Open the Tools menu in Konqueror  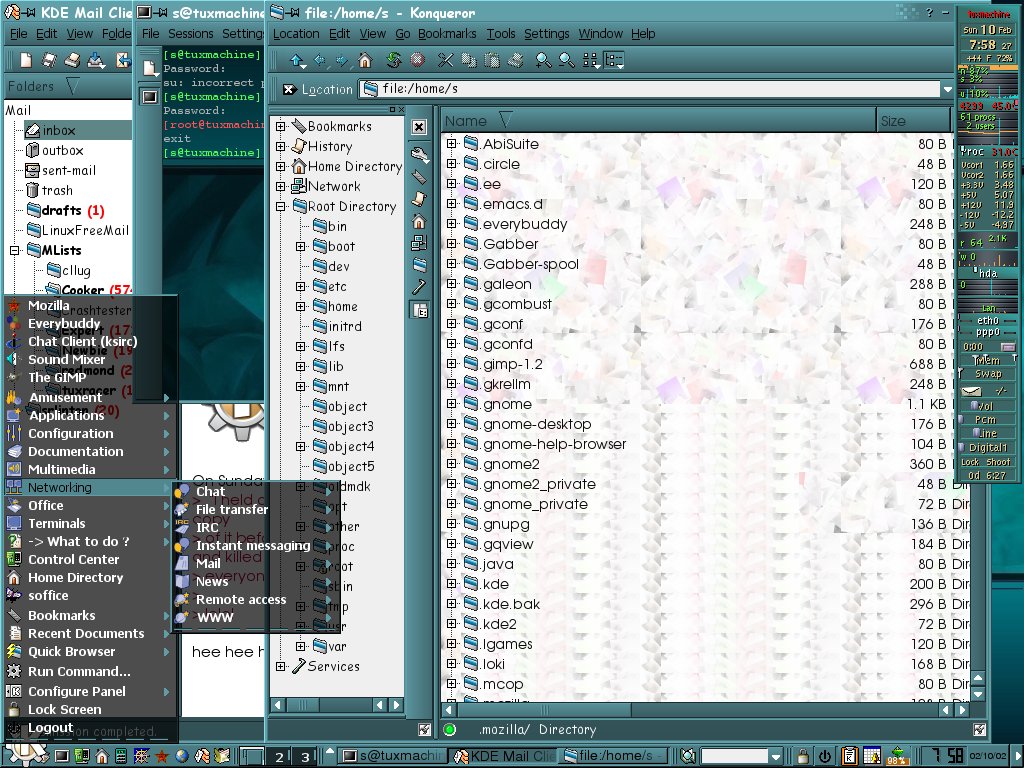(500, 34)
